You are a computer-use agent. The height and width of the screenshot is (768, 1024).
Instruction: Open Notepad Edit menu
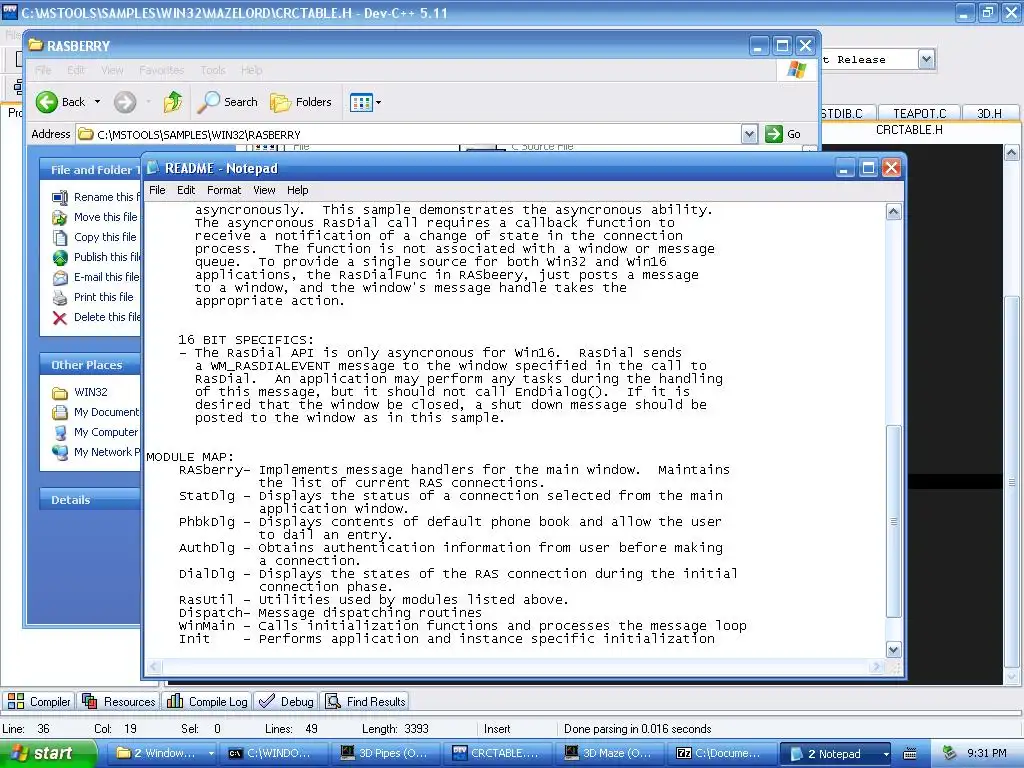click(185, 190)
